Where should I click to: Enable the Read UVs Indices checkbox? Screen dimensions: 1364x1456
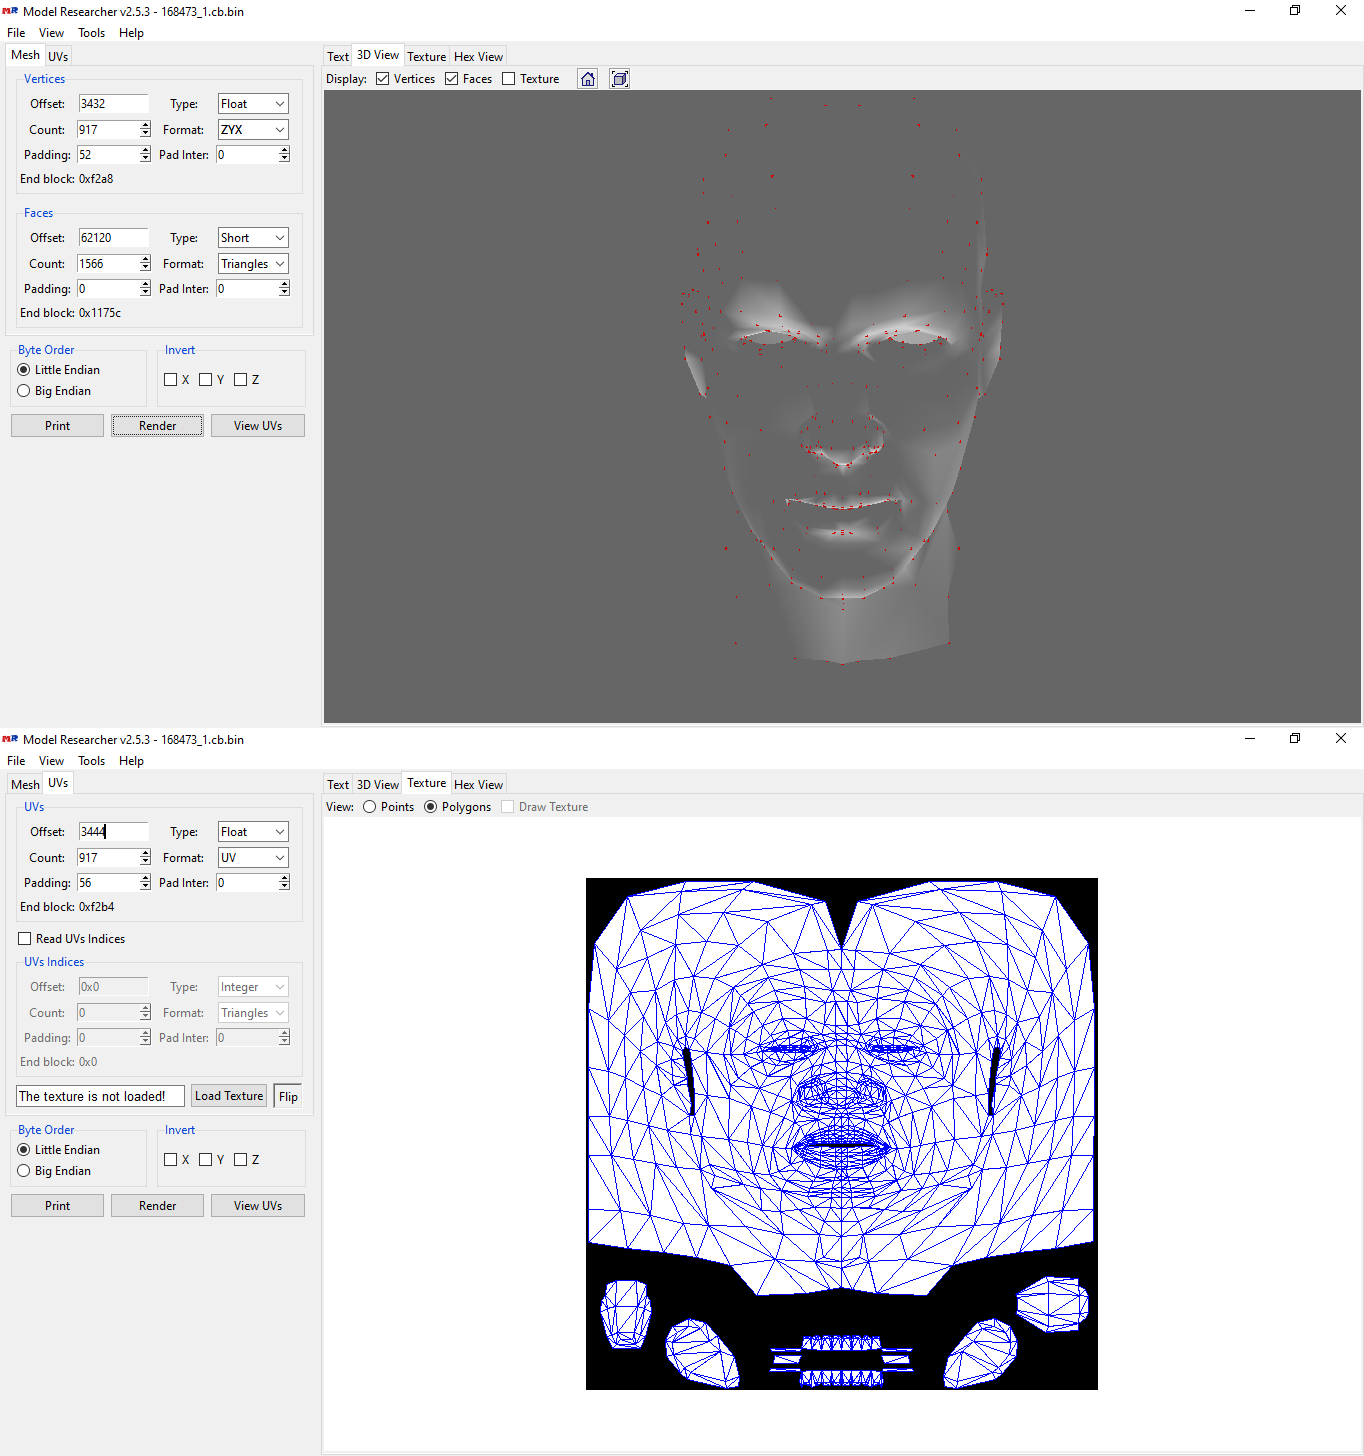click(25, 939)
